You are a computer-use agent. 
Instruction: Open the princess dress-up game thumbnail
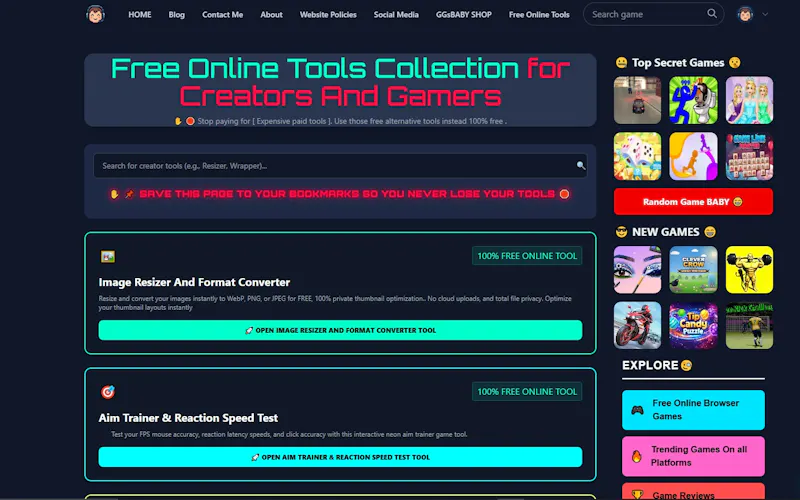[x=749, y=101]
